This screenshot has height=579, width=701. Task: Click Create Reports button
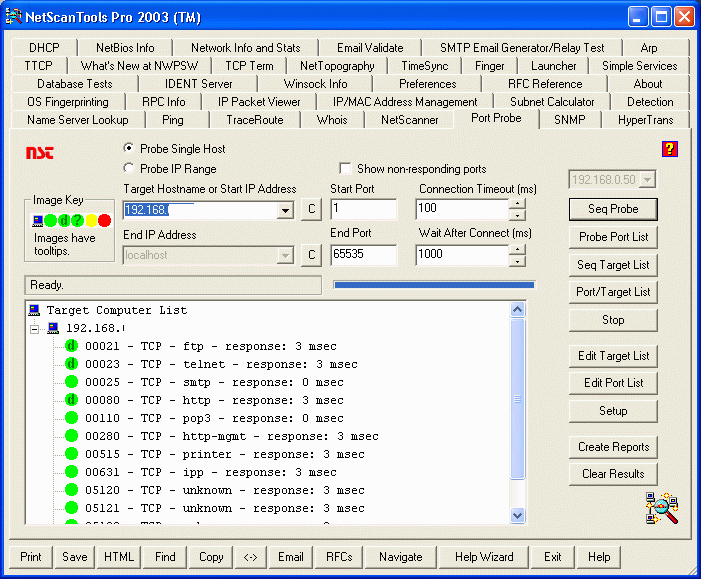click(613, 447)
